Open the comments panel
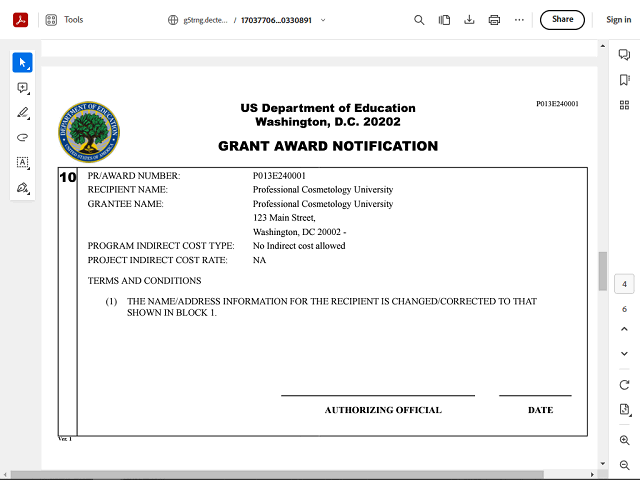The width and height of the screenshot is (640, 480). pyautogui.click(x=624, y=54)
